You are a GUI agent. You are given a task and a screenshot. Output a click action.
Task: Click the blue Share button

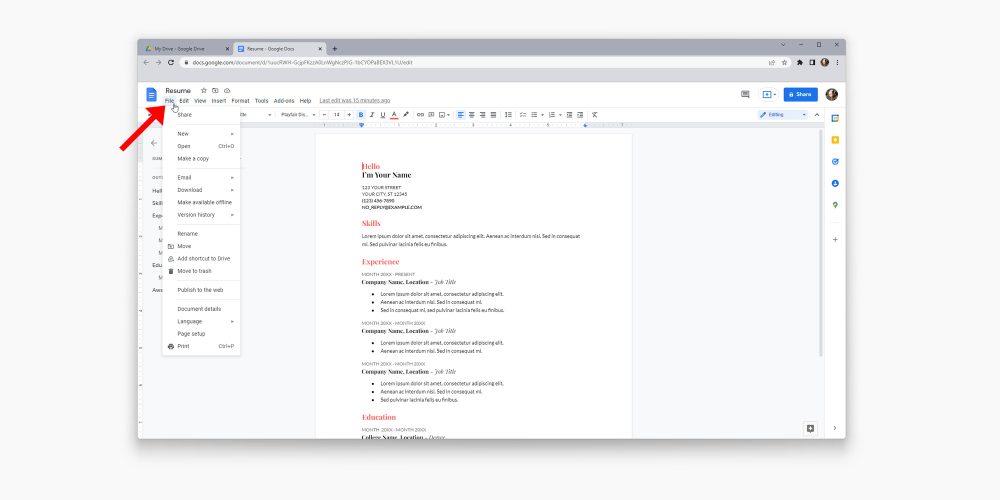(x=800, y=95)
